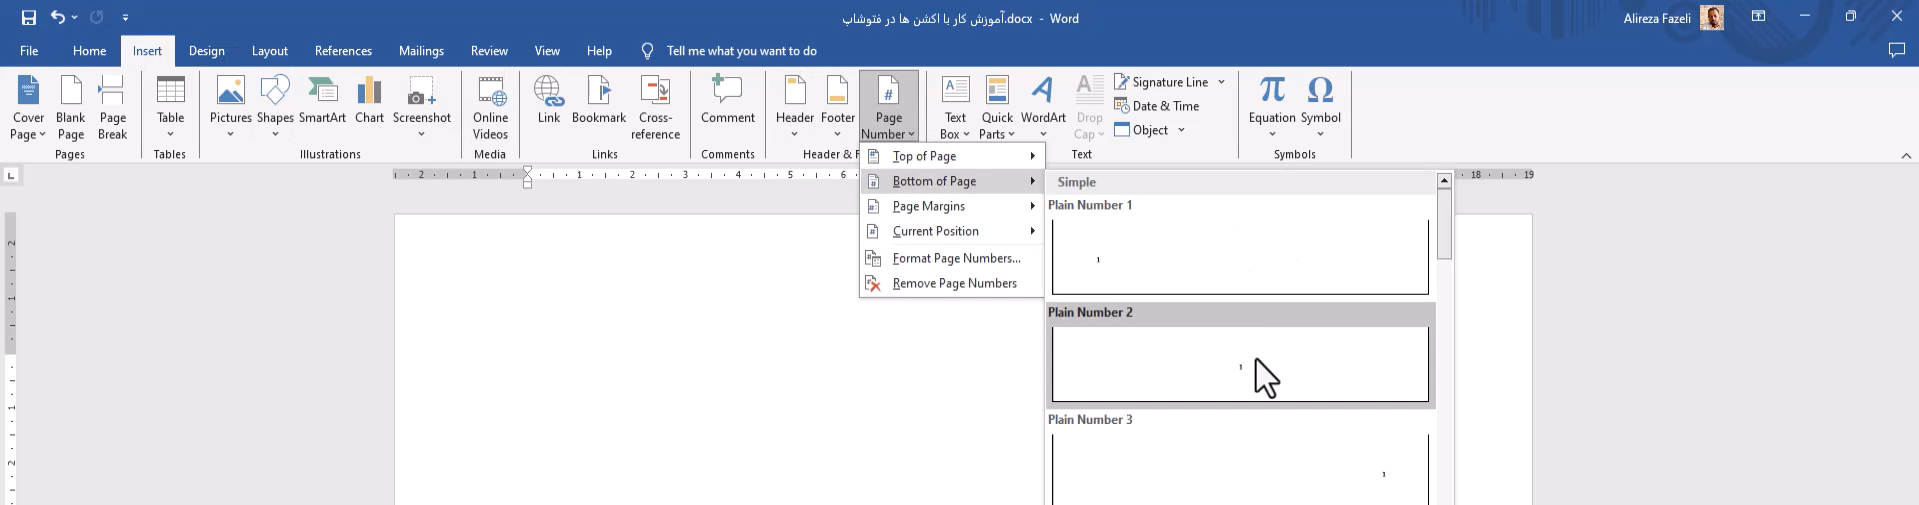The height and width of the screenshot is (505, 1919).
Task: Choose Format Page Numbers option
Action: (x=956, y=258)
